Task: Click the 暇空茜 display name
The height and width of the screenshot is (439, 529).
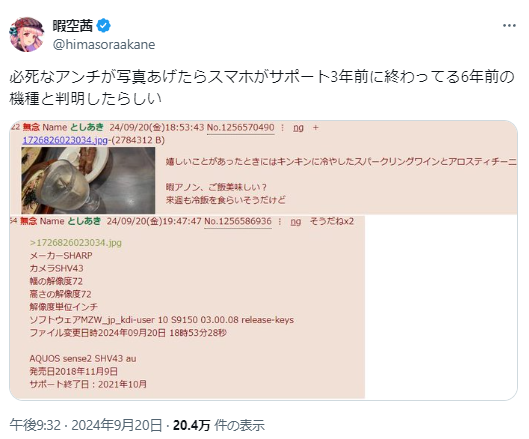Action: point(73,26)
